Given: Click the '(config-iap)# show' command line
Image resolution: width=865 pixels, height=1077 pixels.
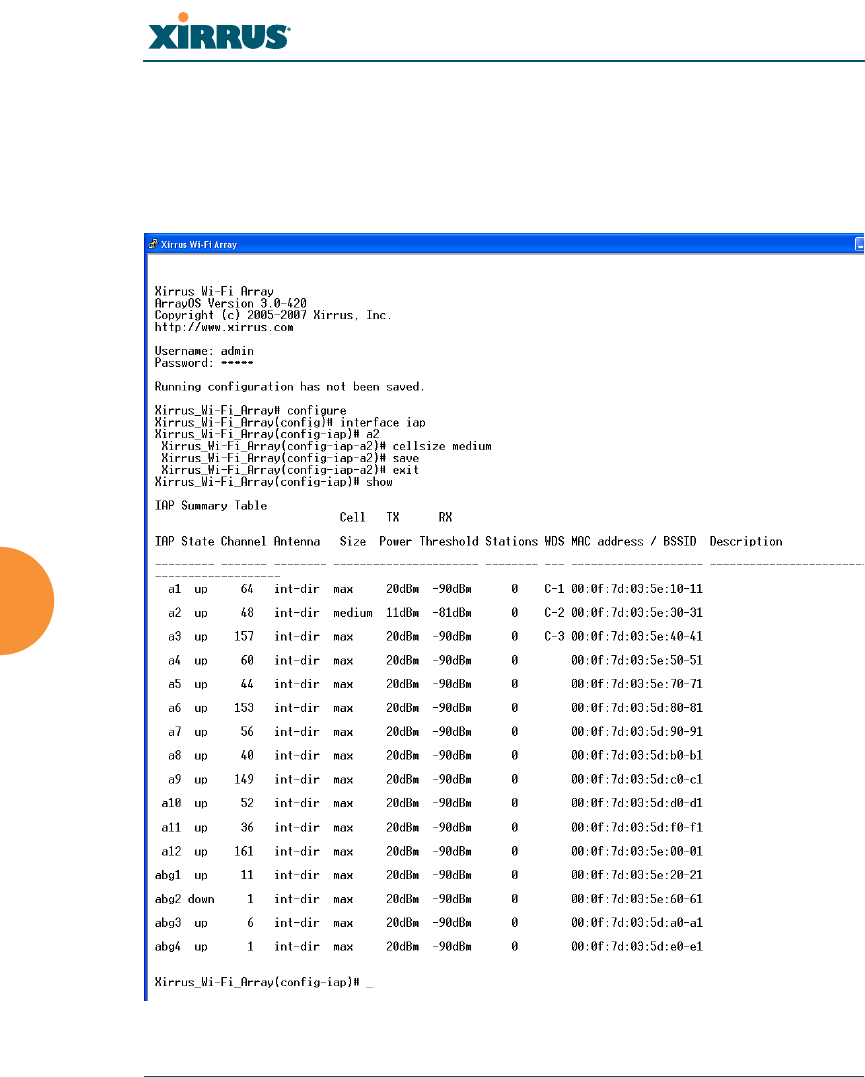Looking at the screenshot, I should (273, 482).
